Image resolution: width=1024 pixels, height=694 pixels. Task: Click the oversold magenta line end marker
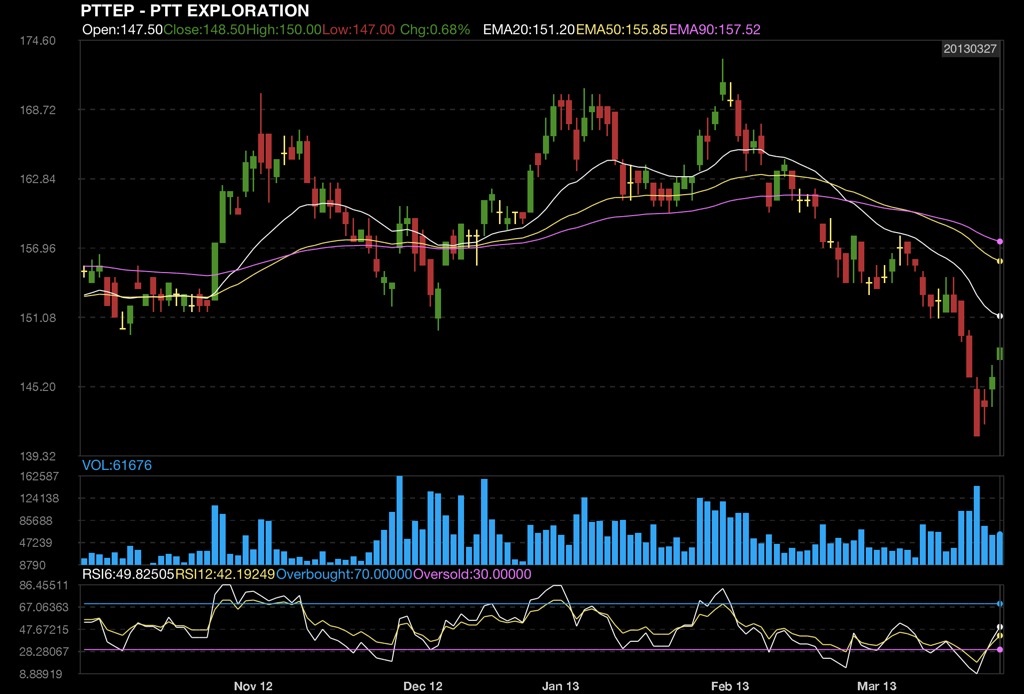coord(1000,650)
